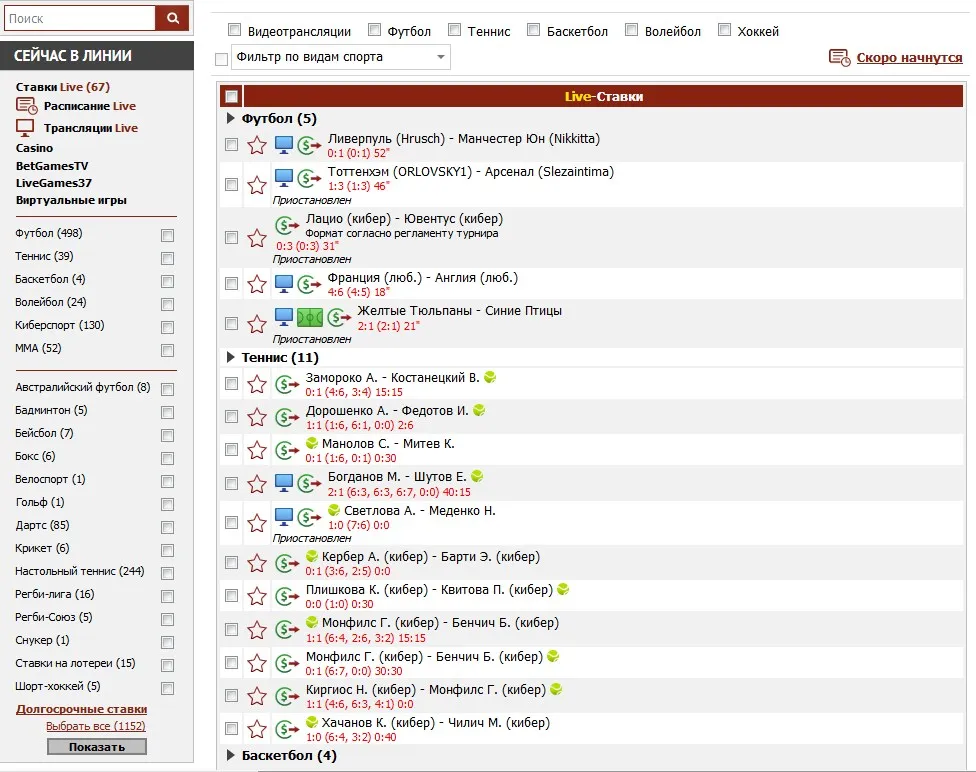Viewport: 976px width, 772px height.
Task: Open the Фильтр по видам спорта dropdown
Action: coord(340,57)
